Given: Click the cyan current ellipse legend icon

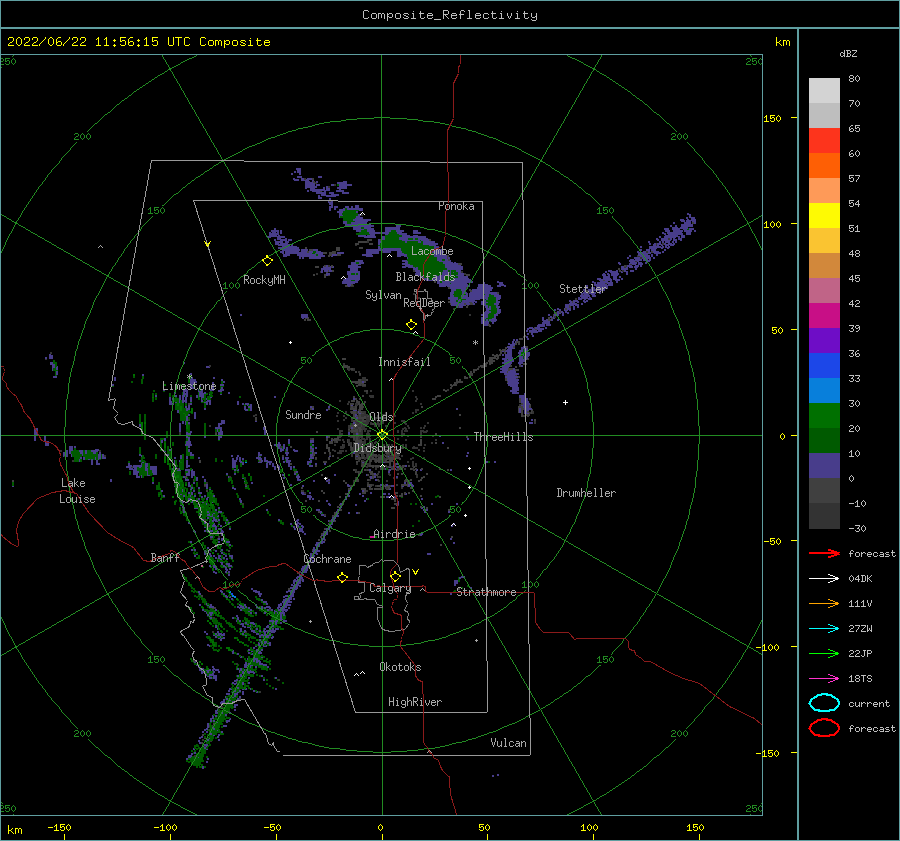Looking at the screenshot, I should tap(824, 703).
